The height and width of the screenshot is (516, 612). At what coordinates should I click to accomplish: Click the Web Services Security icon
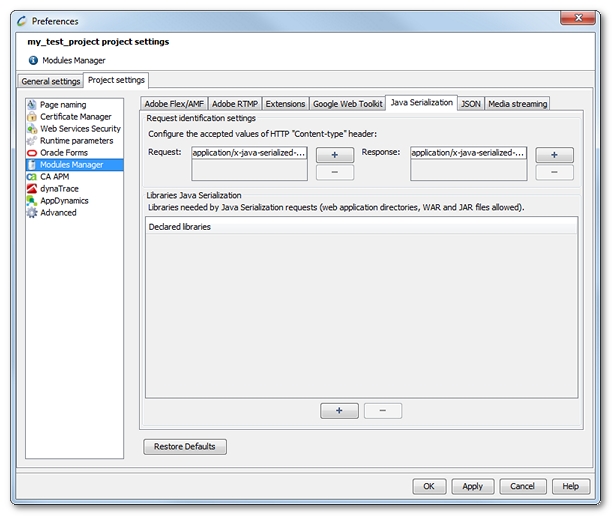pyautogui.click(x=32, y=129)
